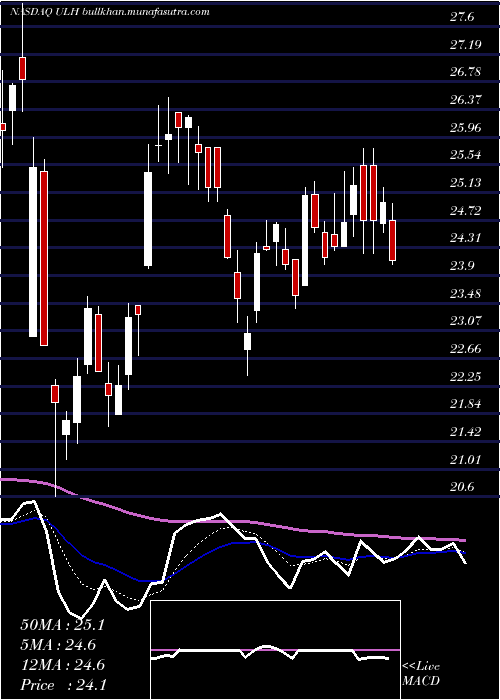Viewport: 500px width, 700px height.
Task: Click the 26.78 price axis label
Action: click(x=466, y=72)
